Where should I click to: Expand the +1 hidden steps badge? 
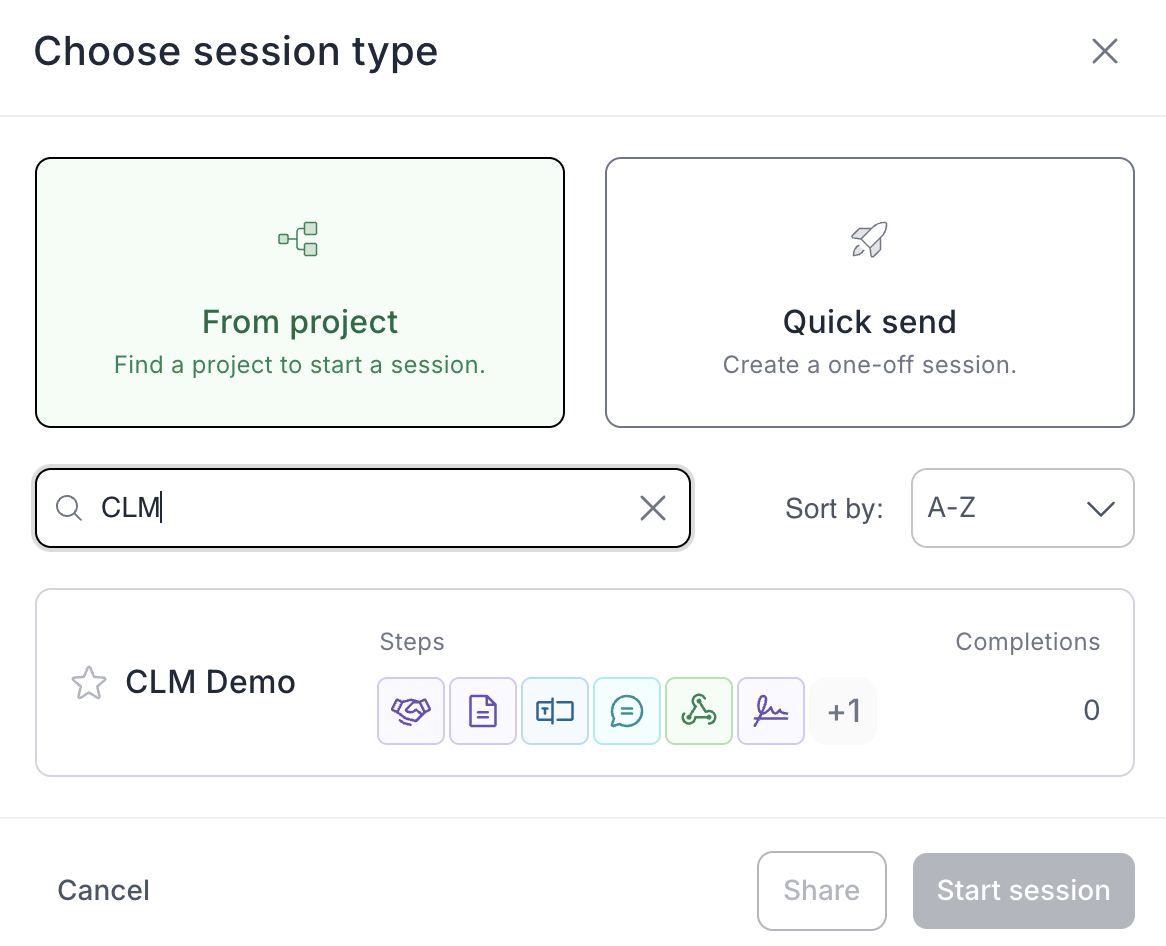[844, 711]
